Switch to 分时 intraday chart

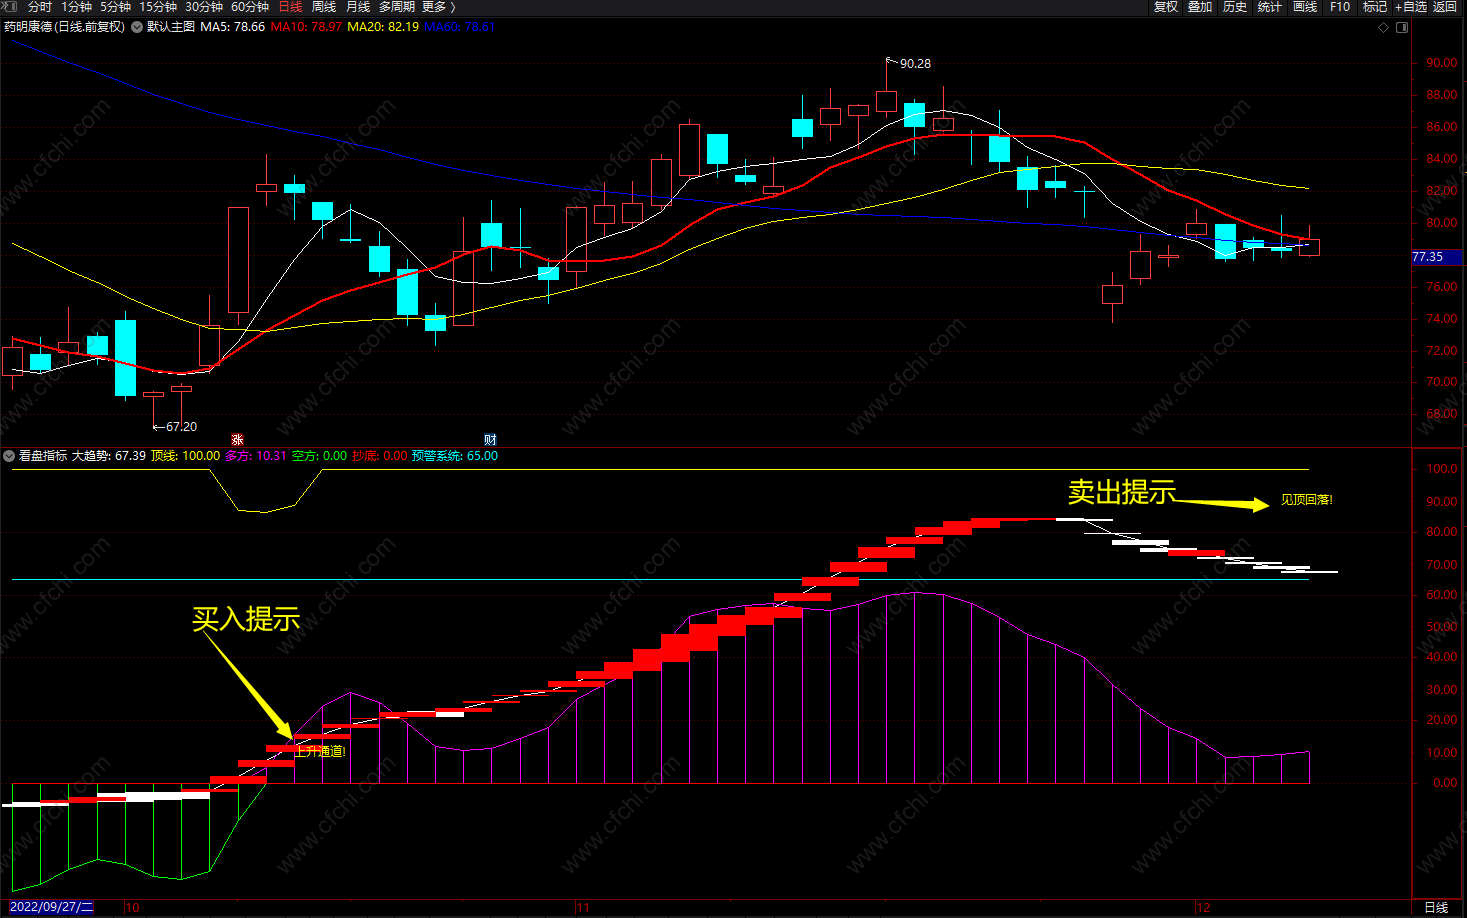click(x=40, y=7)
